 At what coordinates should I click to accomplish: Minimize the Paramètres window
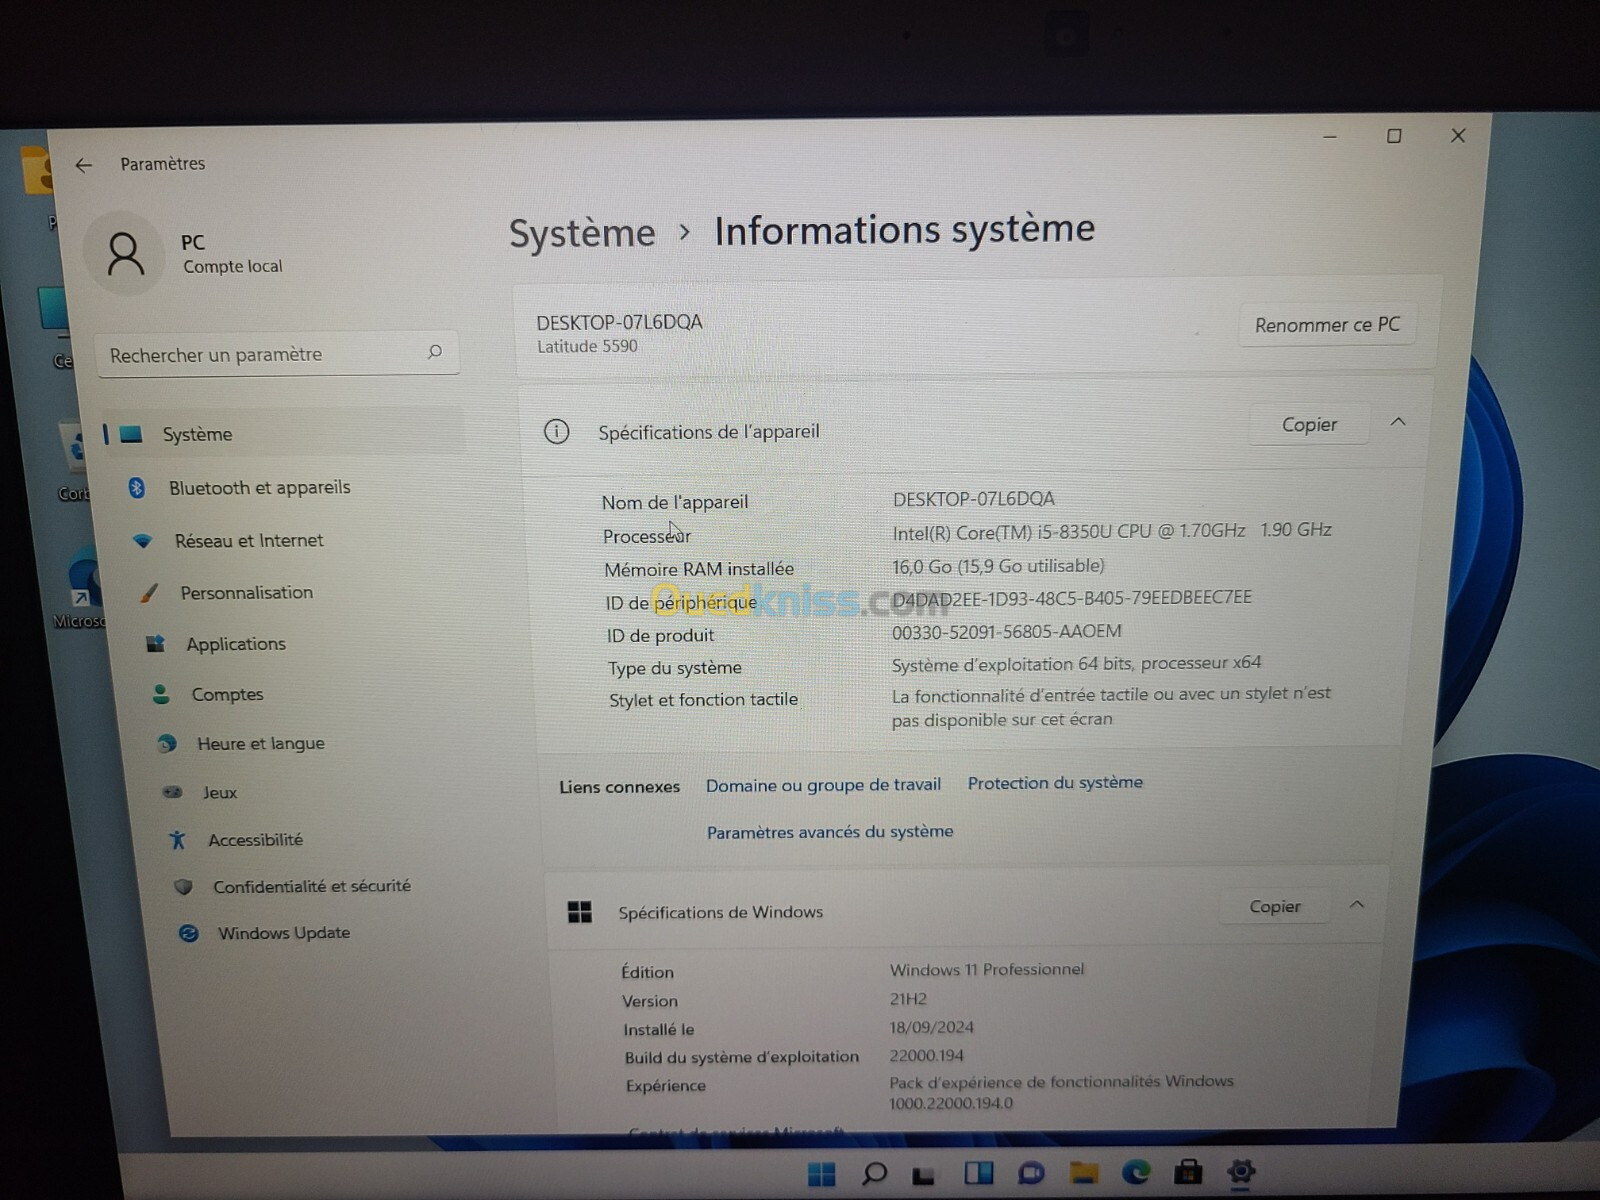coord(1330,137)
